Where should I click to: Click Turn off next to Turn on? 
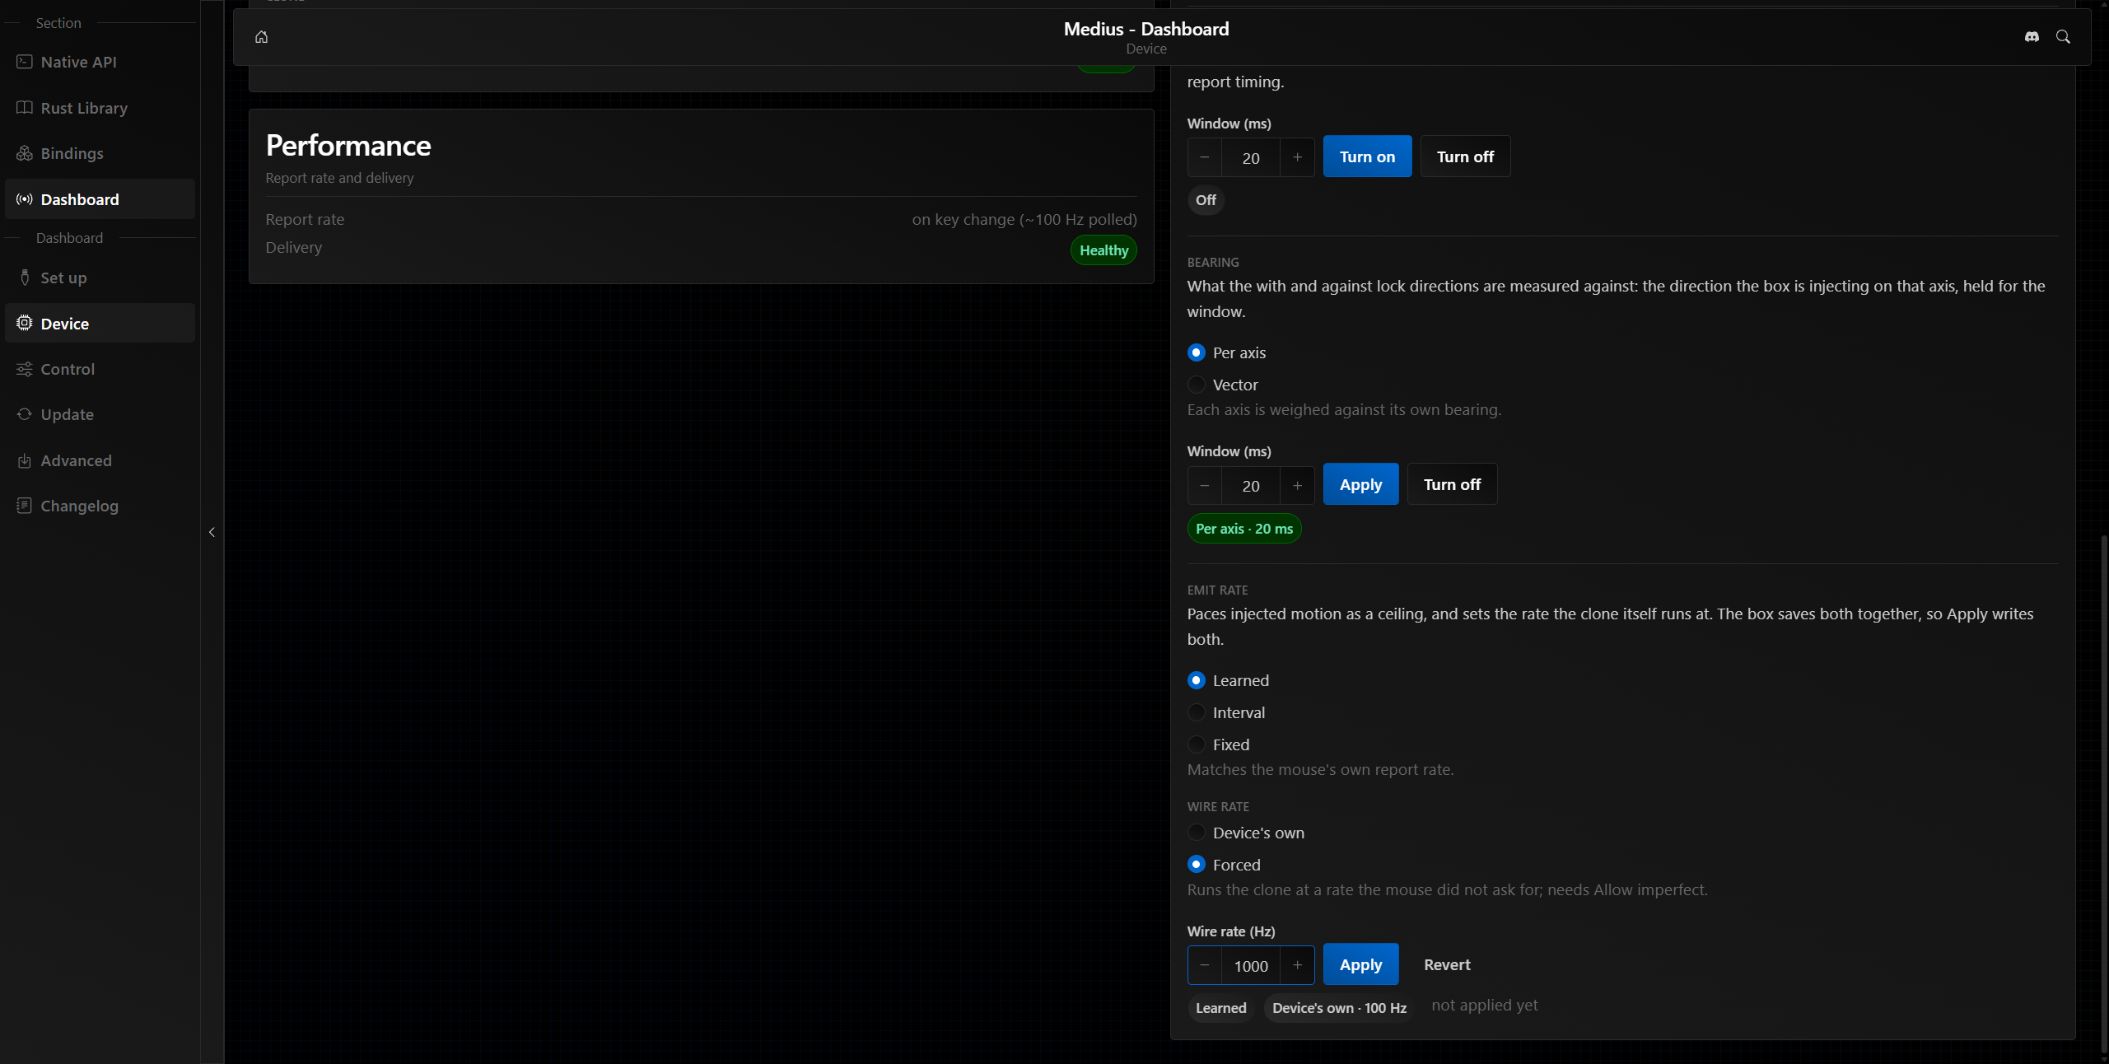coord(1465,157)
